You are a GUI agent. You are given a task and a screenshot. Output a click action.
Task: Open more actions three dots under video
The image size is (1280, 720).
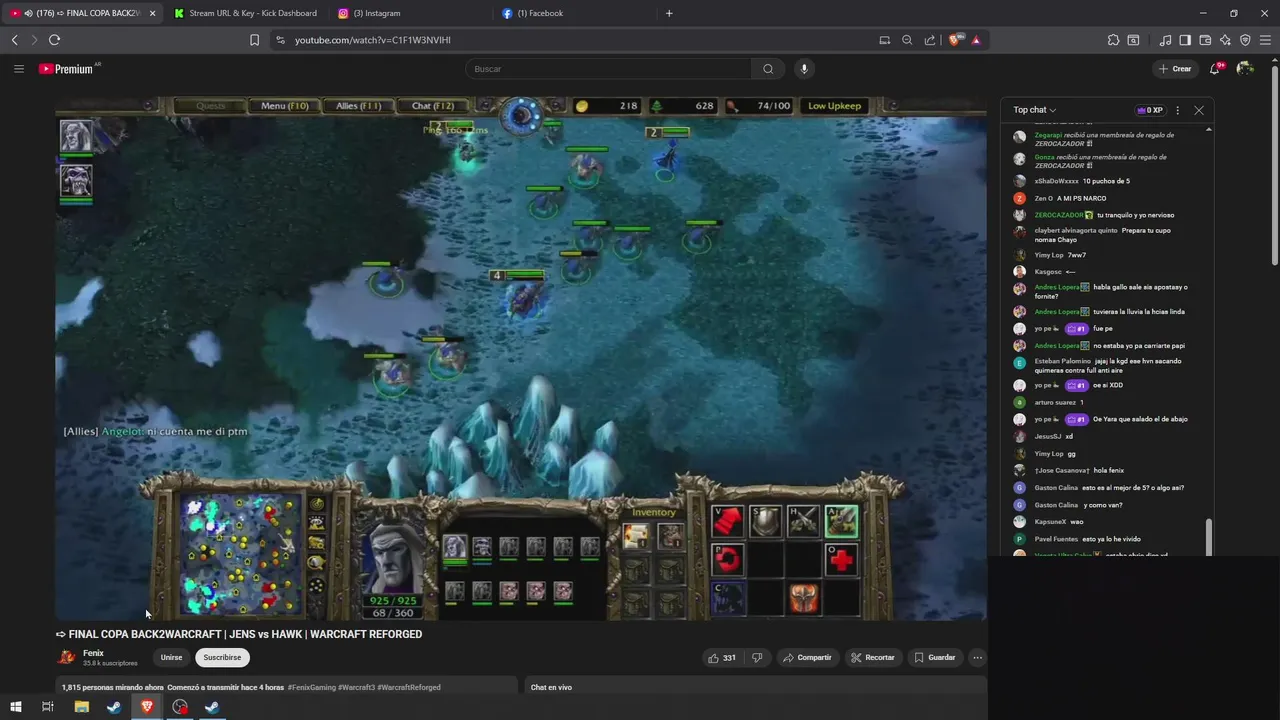point(977,657)
